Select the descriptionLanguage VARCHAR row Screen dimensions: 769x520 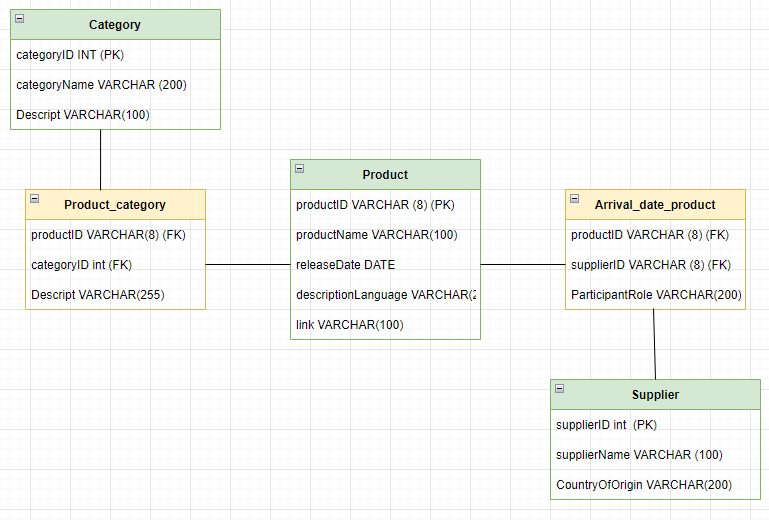point(385,295)
